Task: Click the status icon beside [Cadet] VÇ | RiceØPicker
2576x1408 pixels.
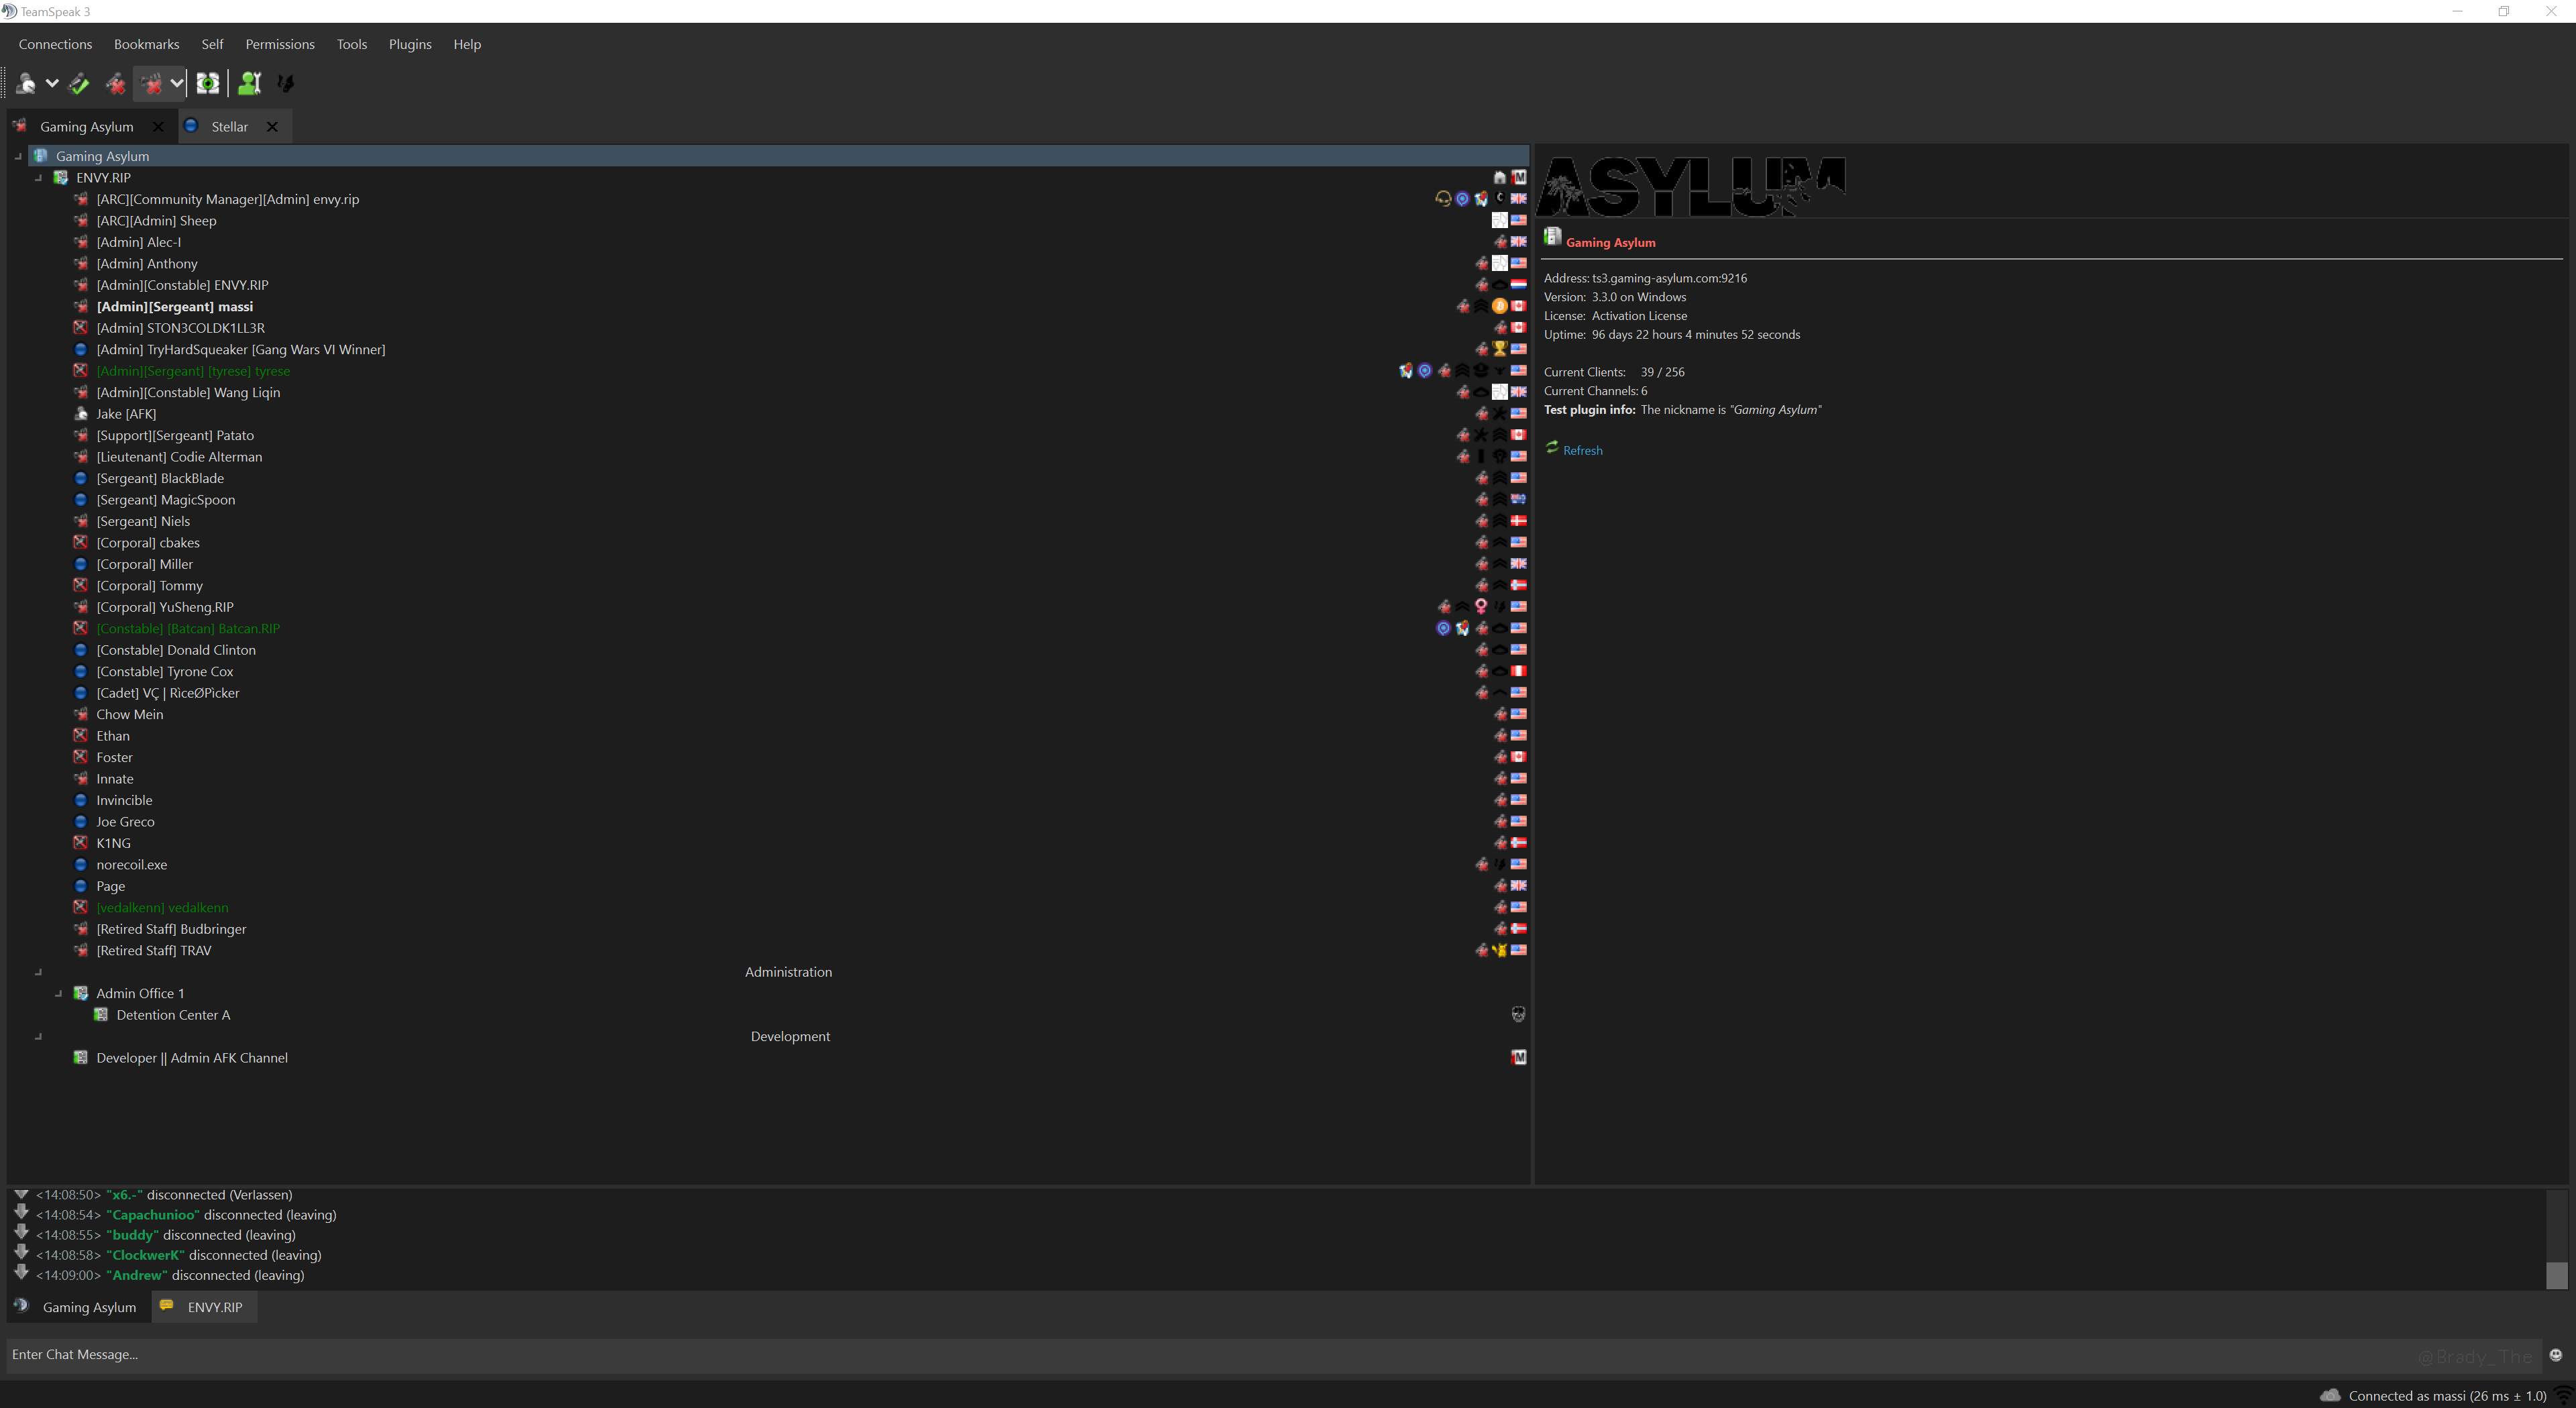Action: (81, 692)
